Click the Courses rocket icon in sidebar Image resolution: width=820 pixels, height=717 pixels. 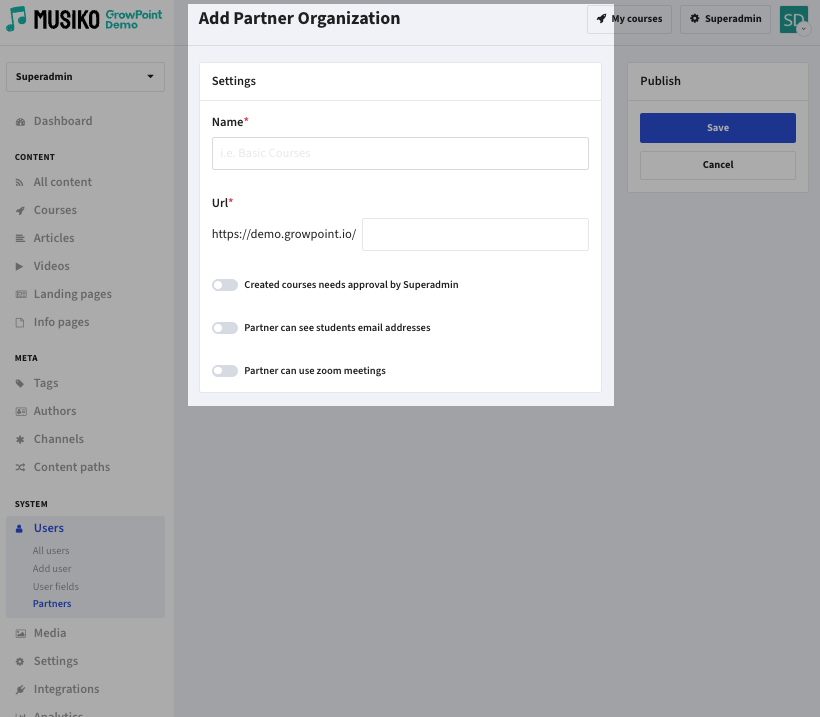(x=20, y=211)
